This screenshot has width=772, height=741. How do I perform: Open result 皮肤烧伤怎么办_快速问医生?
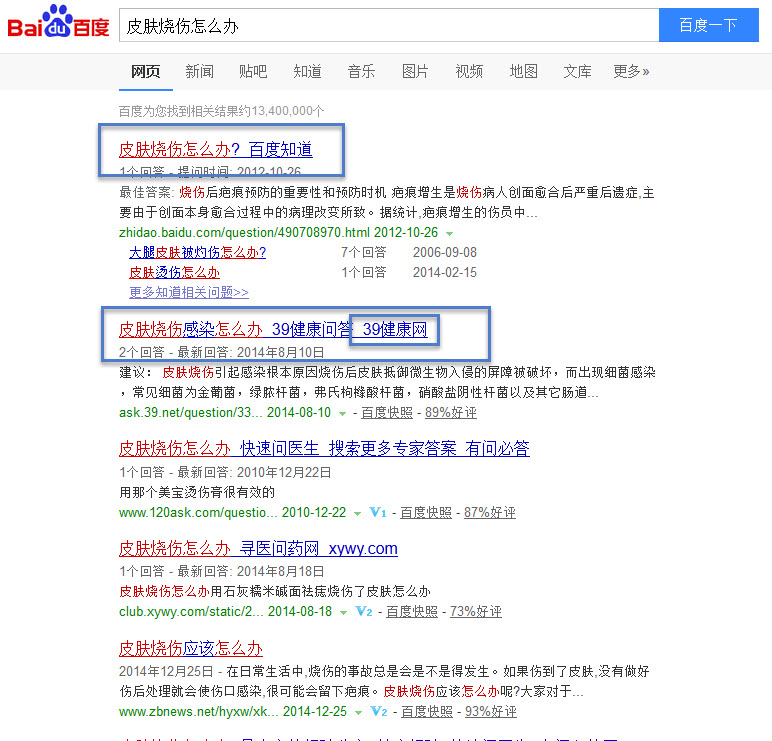[x=324, y=449]
